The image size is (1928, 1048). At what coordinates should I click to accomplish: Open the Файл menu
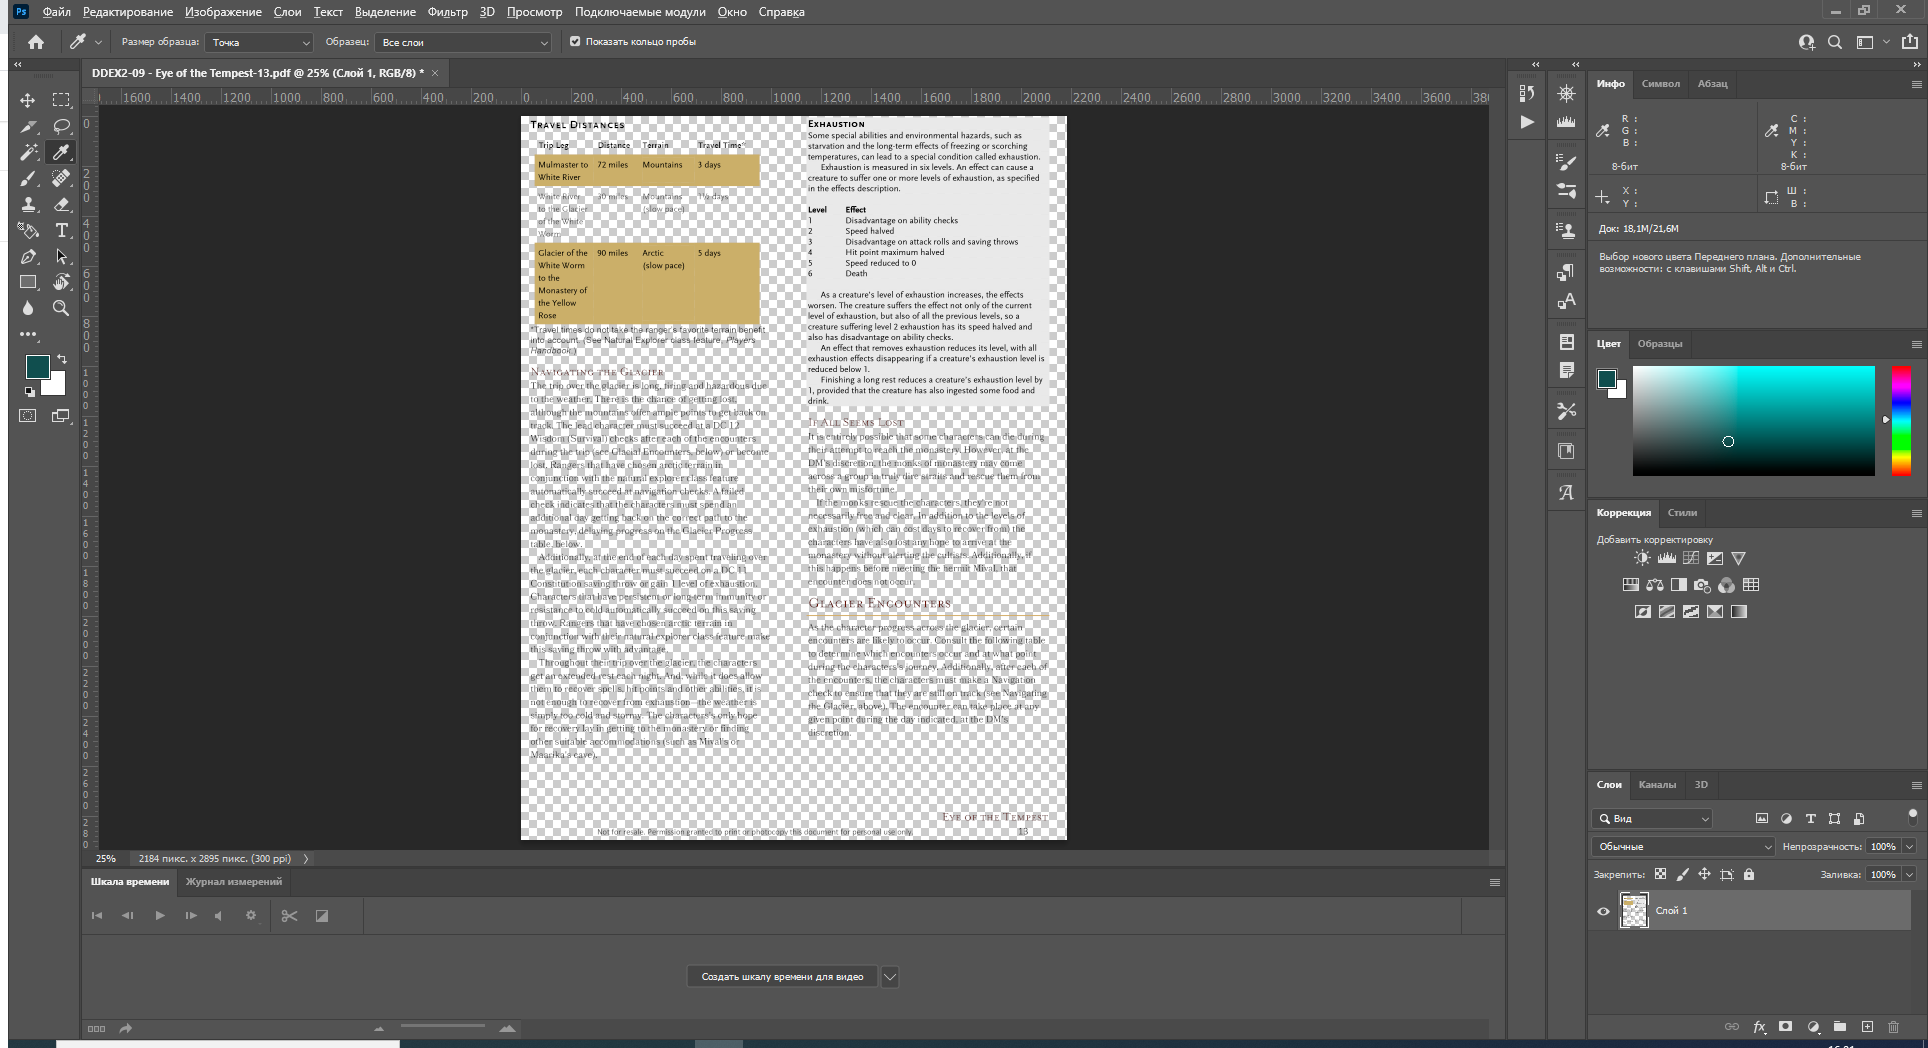[56, 12]
